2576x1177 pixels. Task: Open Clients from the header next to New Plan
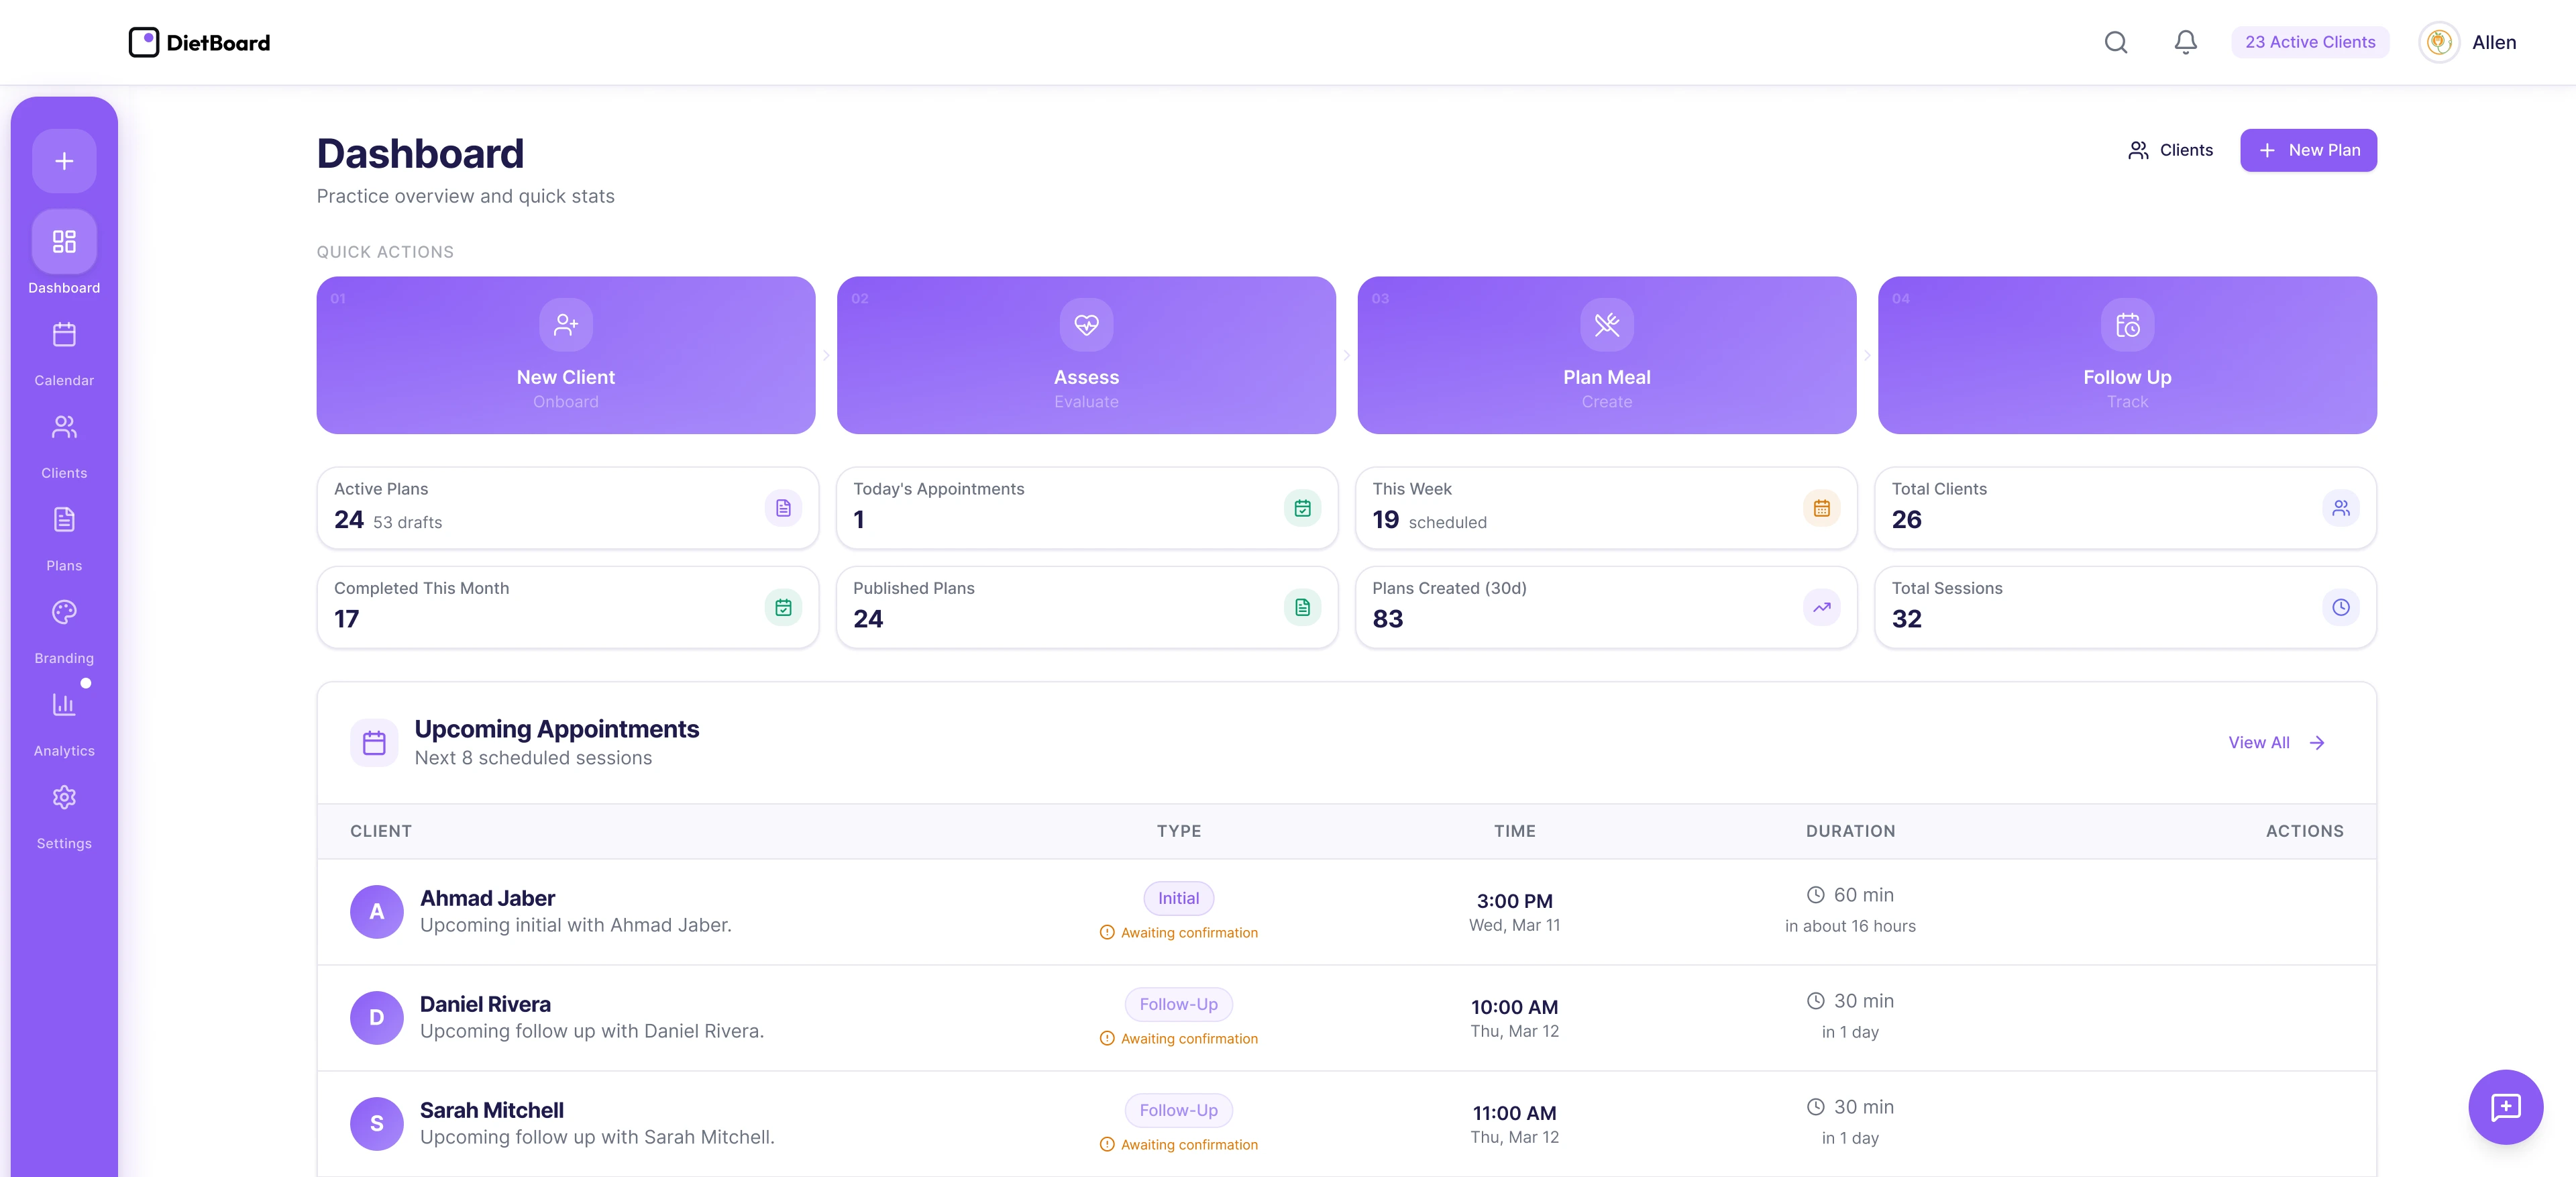[2170, 150]
